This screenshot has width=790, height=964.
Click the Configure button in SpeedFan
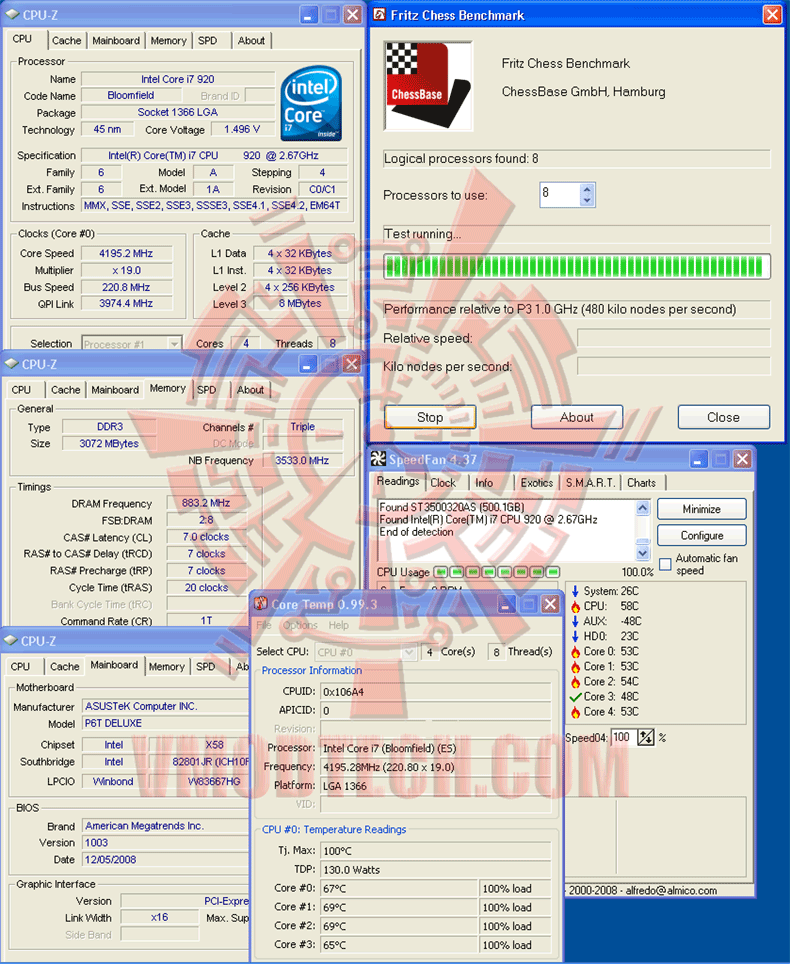[x=701, y=535]
